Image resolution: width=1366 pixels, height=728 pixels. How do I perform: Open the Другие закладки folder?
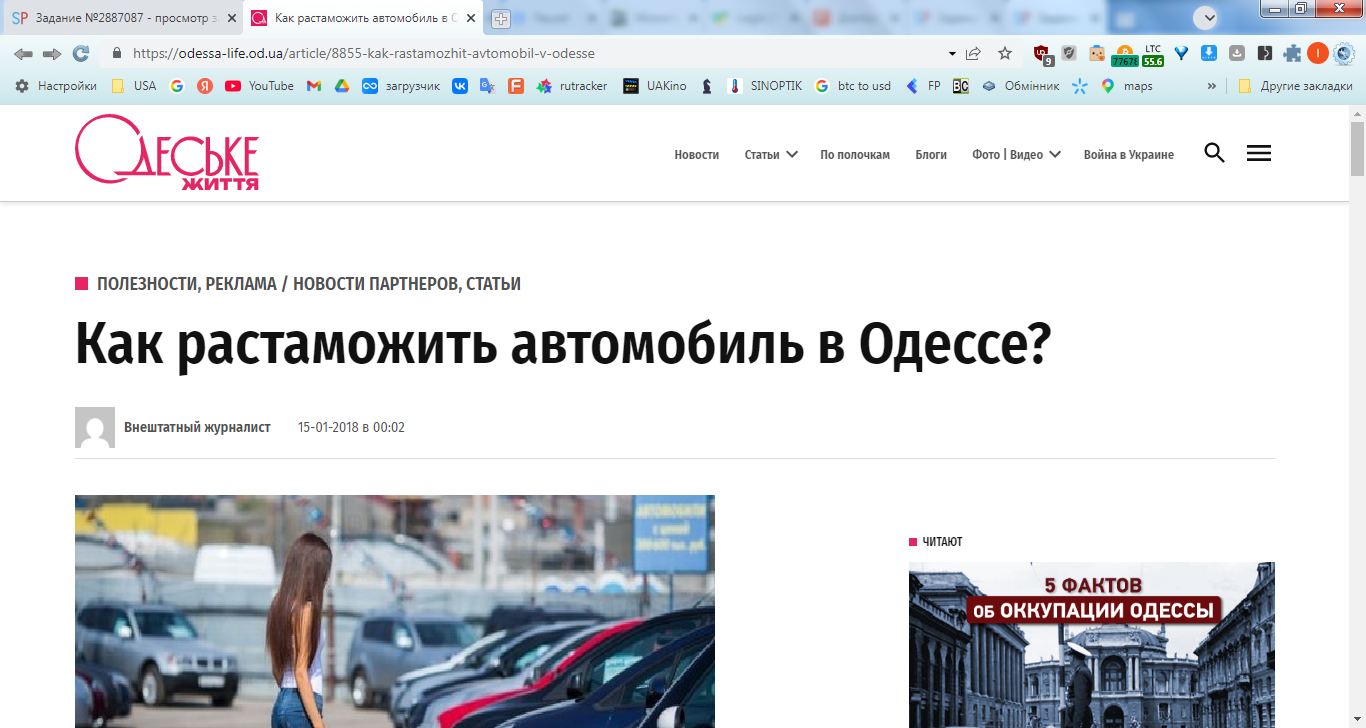tap(1295, 86)
